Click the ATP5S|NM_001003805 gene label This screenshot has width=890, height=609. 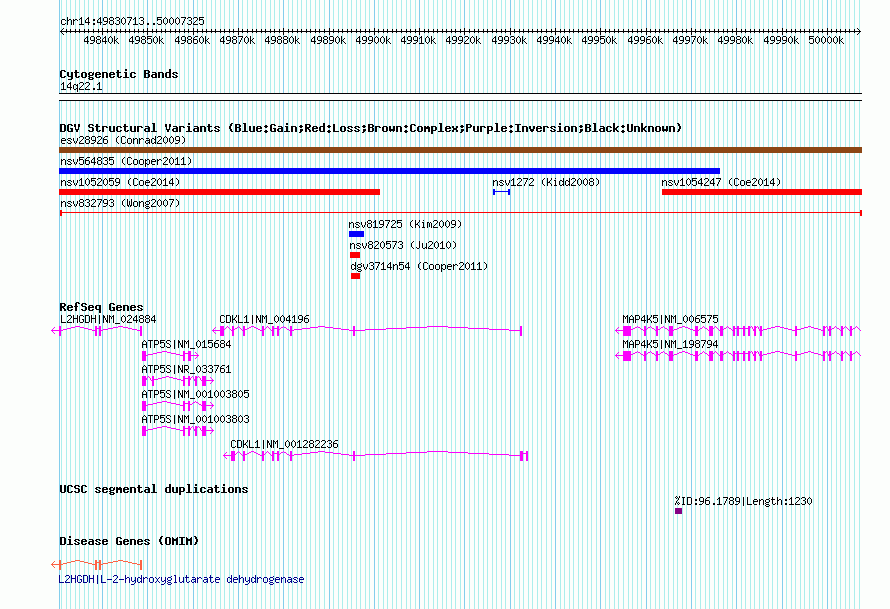pyautogui.click(x=195, y=394)
